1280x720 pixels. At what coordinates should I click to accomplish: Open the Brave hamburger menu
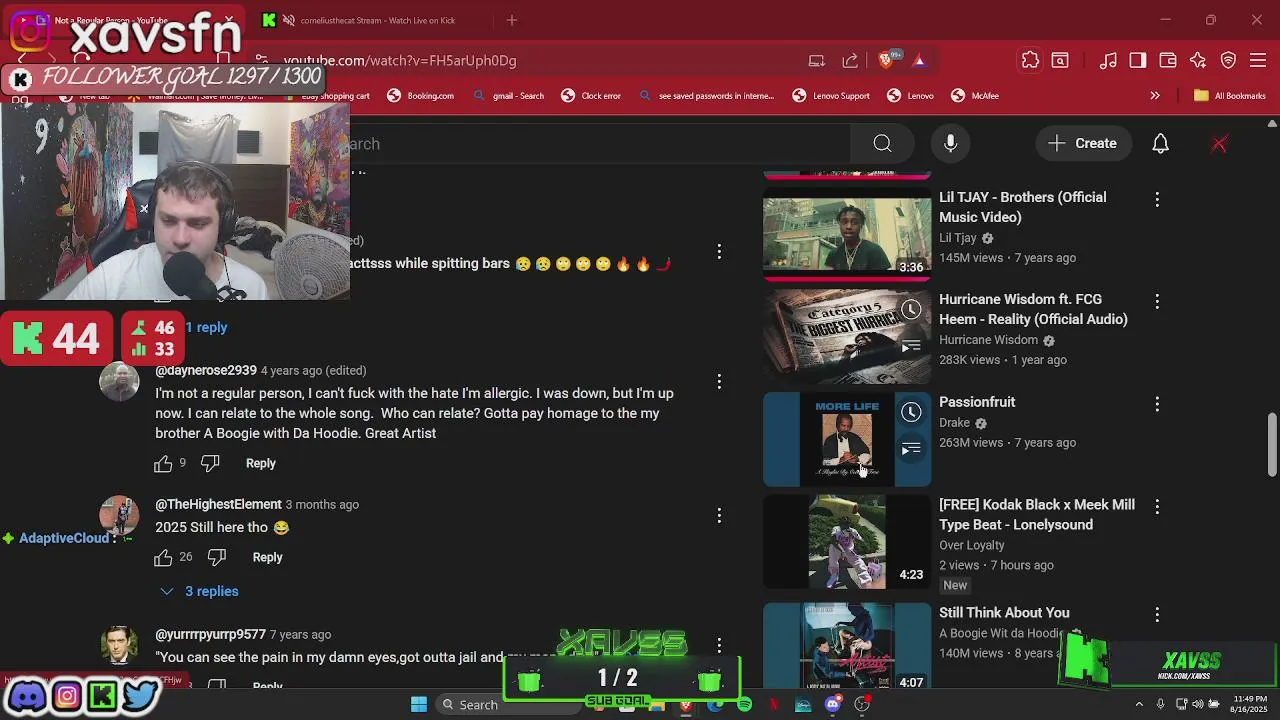click(x=1259, y=61)
